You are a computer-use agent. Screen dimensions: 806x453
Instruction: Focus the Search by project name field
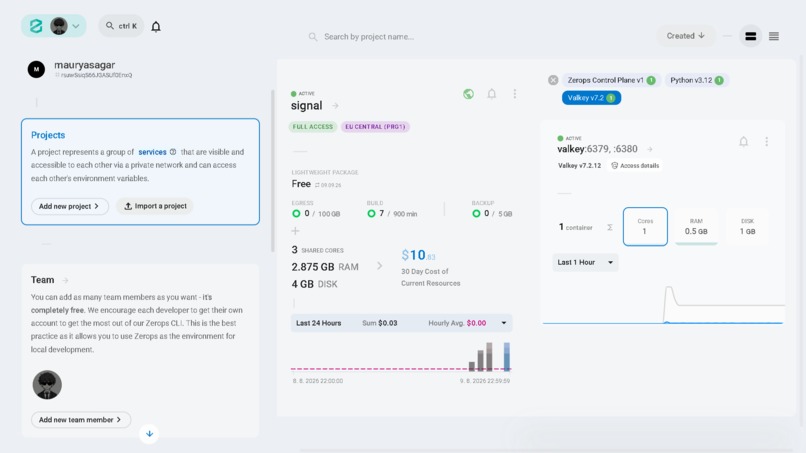click(368, 37)
